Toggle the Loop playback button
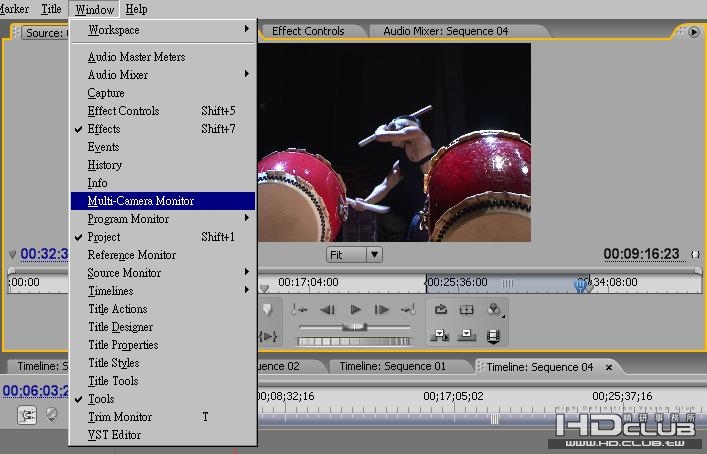The height and width of the screenshot is (454, 707). (441, 309)
